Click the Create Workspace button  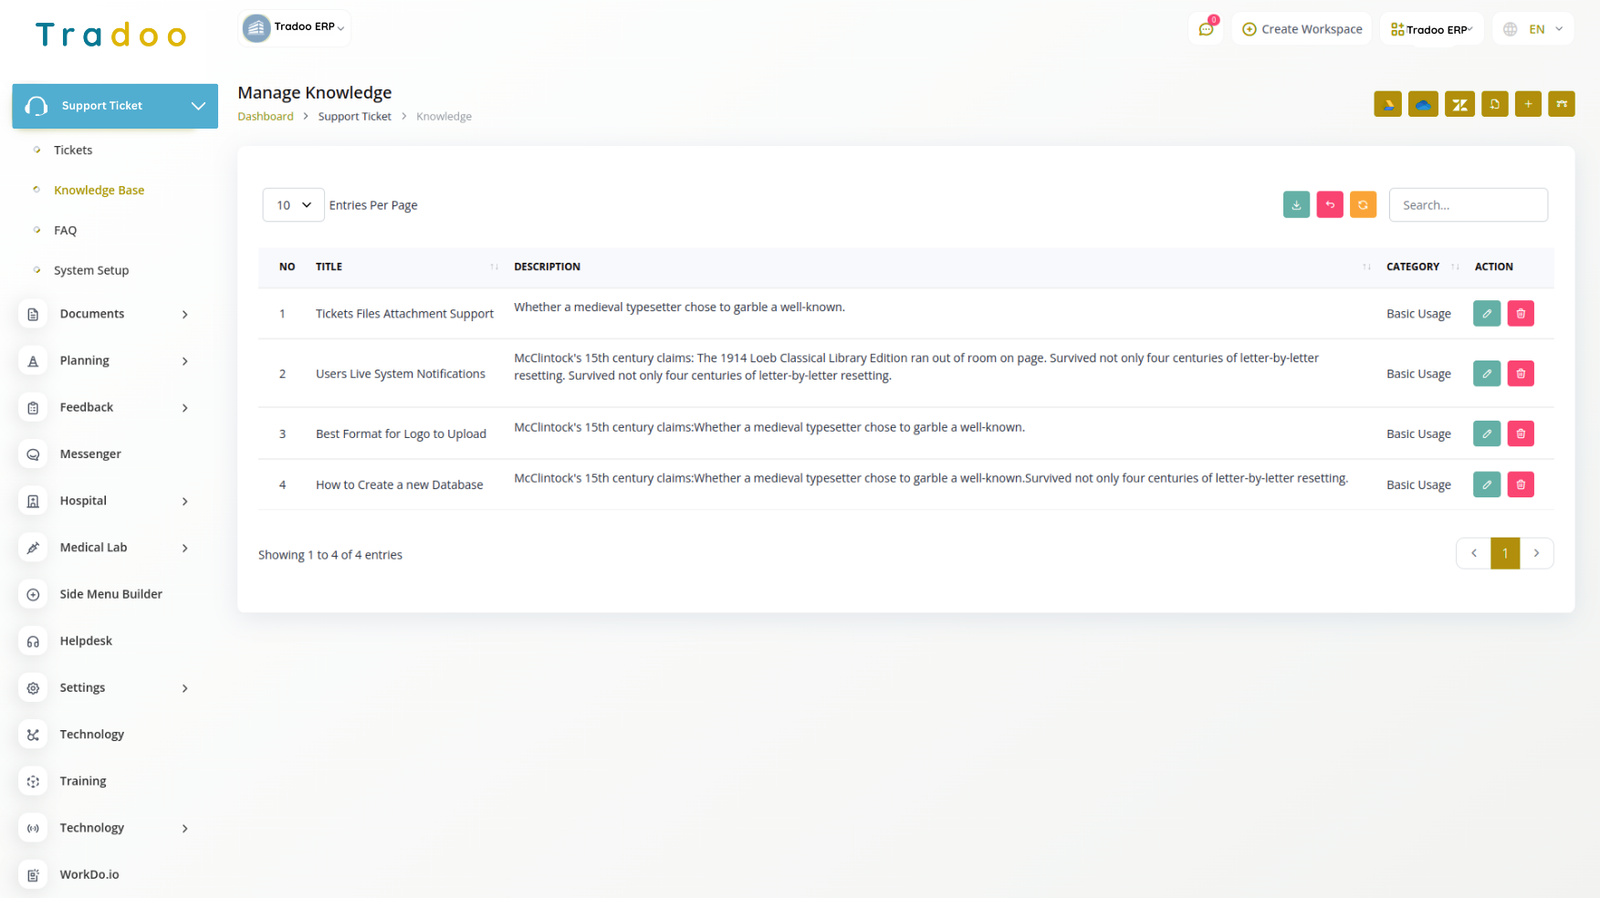[1302, 29]
